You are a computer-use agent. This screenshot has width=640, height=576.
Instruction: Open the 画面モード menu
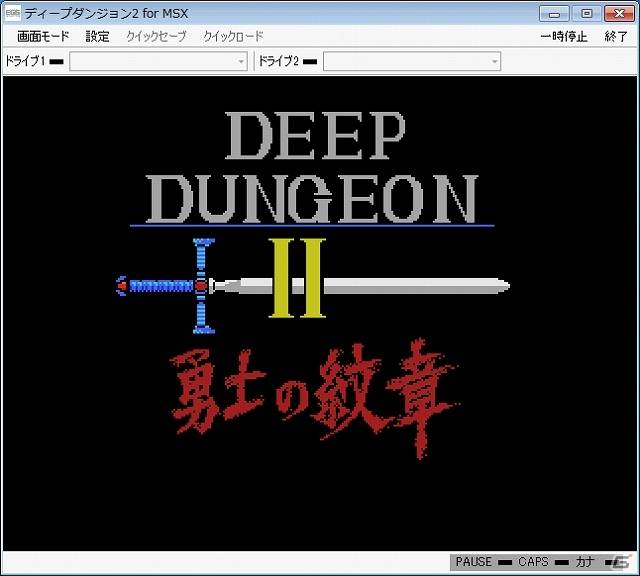point(43,37)
